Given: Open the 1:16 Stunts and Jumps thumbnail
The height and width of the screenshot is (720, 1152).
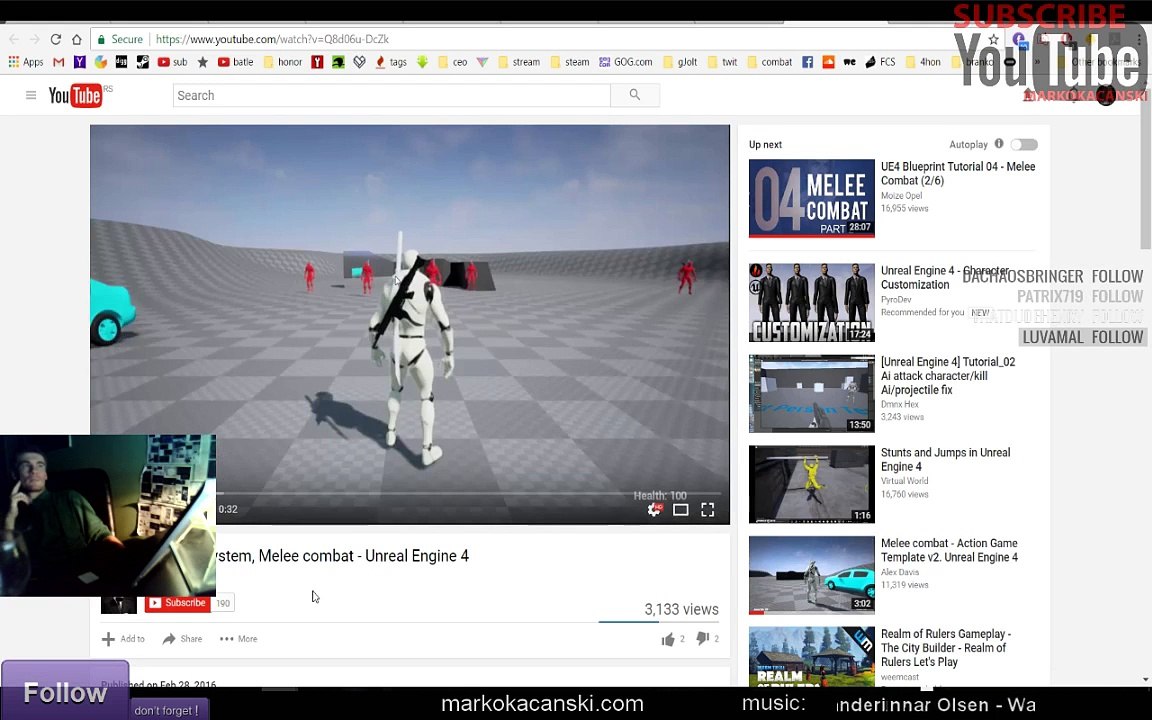Looking at the screenshot, I should [x=812, y=484].
